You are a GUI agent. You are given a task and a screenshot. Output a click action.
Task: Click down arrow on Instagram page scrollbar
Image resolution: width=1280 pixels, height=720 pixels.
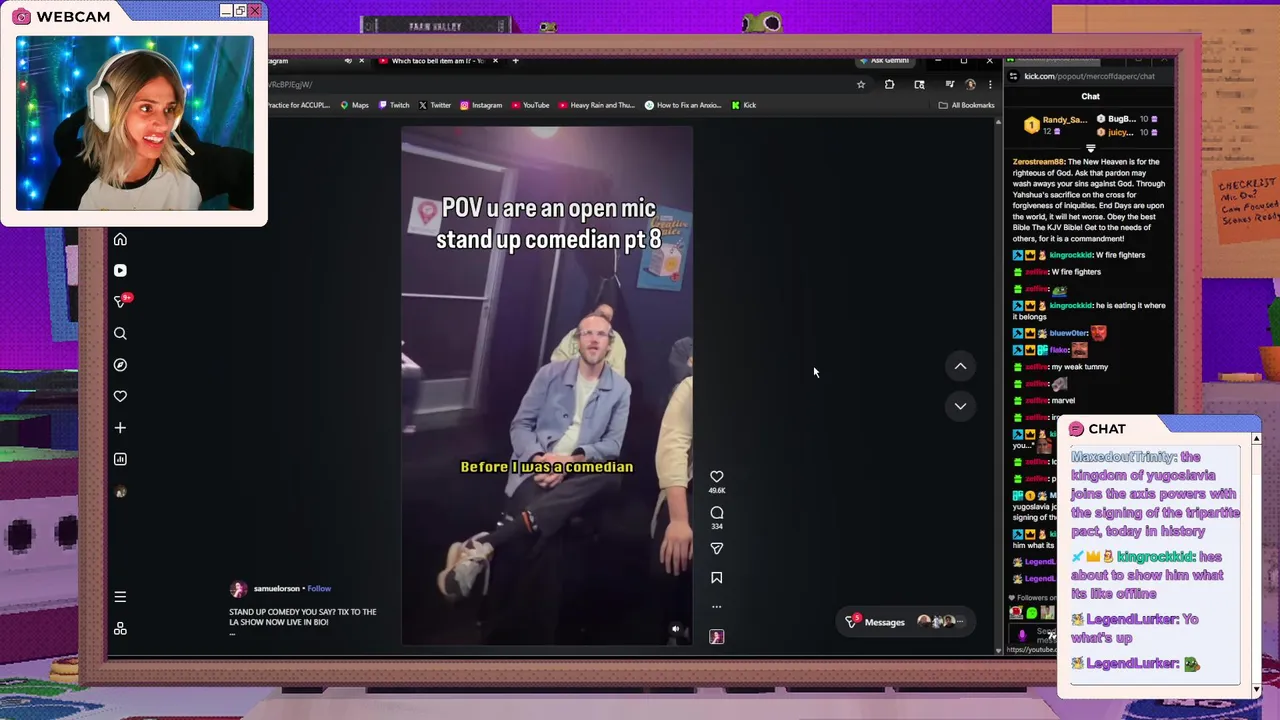tap(997, 650)
